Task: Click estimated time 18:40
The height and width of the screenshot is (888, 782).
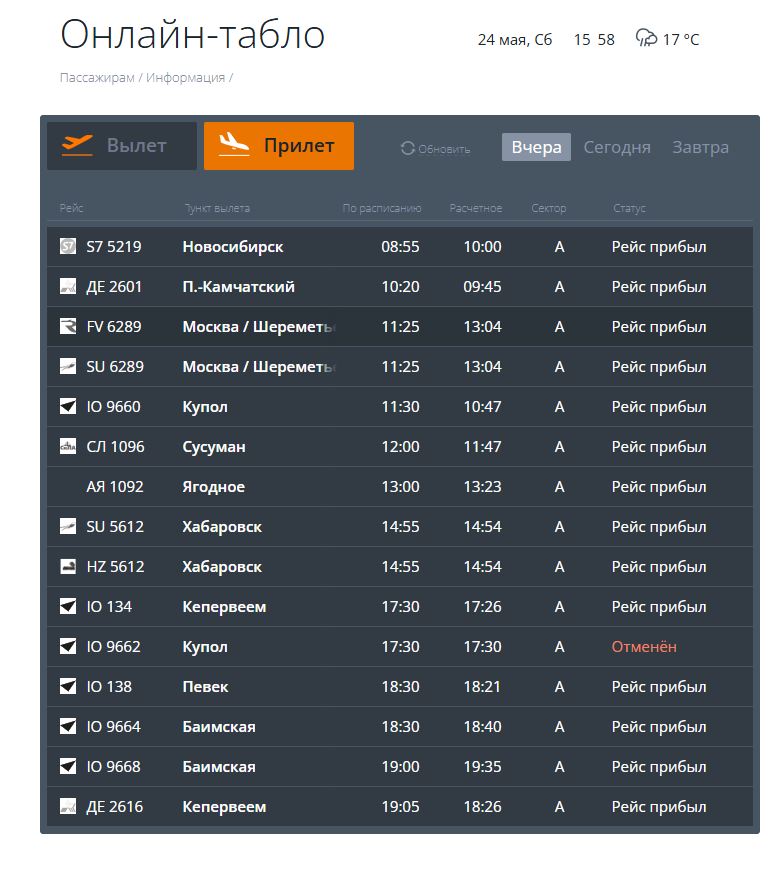Action: (x=482, y=727)
